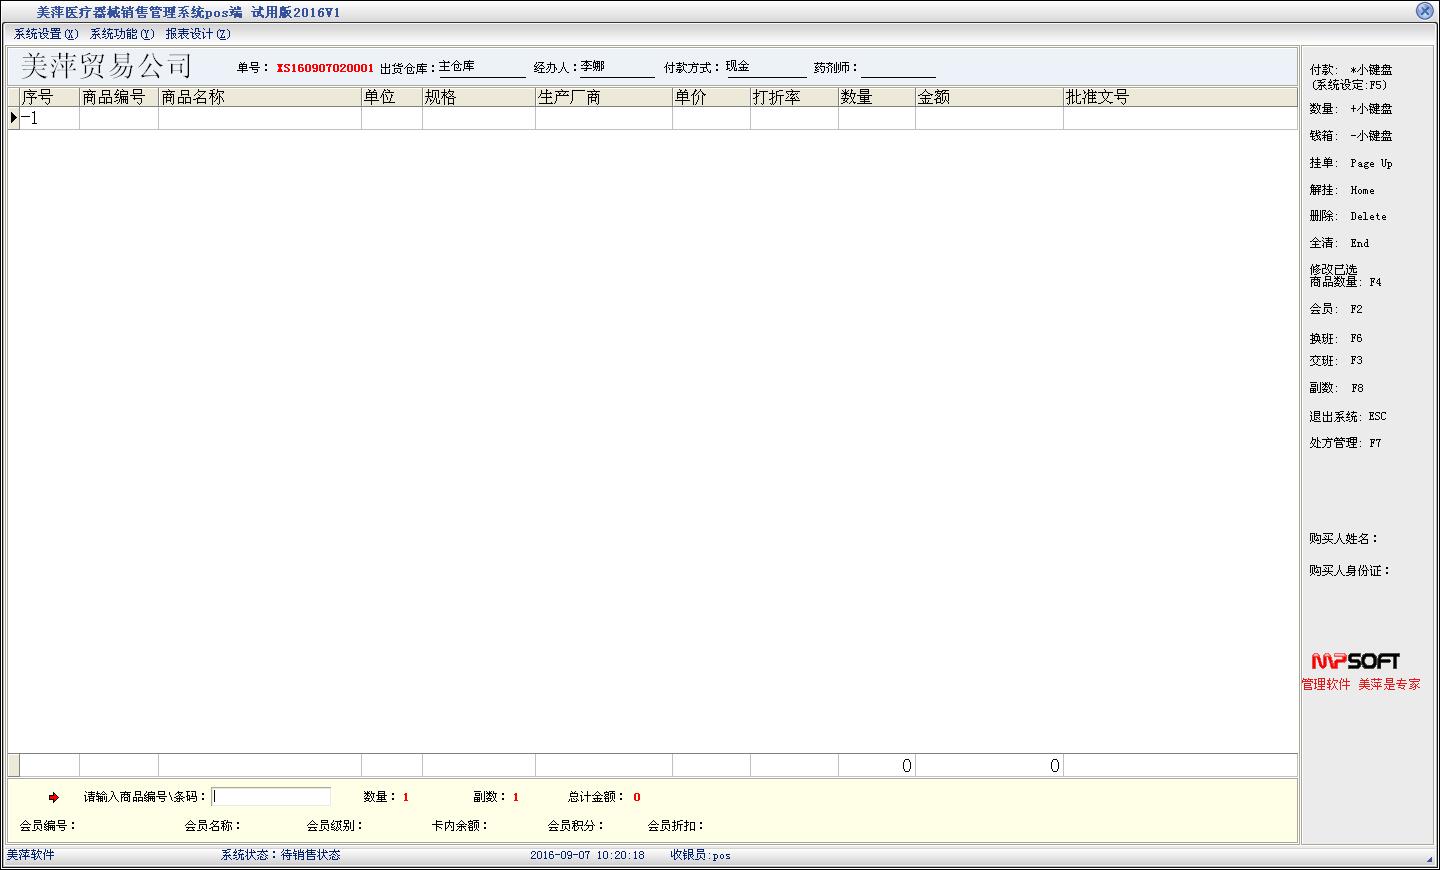Open the 报表设计 menu
1440x870 pixels.
point(198,34)
